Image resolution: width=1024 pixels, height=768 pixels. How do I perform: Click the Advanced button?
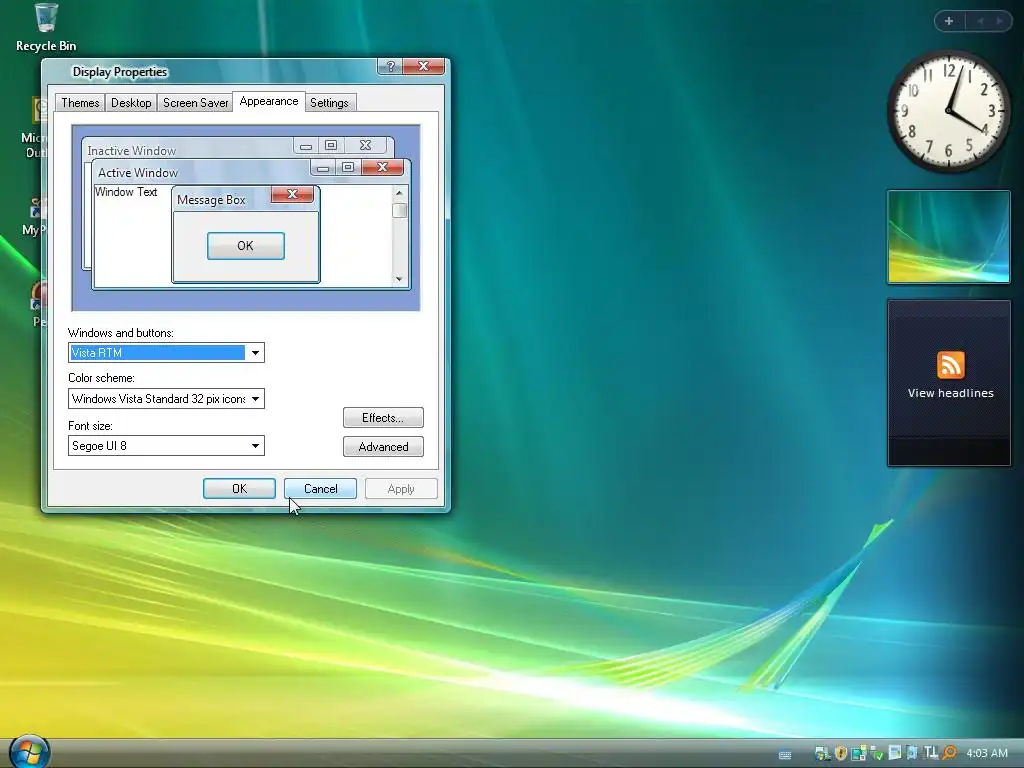pyautogui.click(x=383, y=447)
